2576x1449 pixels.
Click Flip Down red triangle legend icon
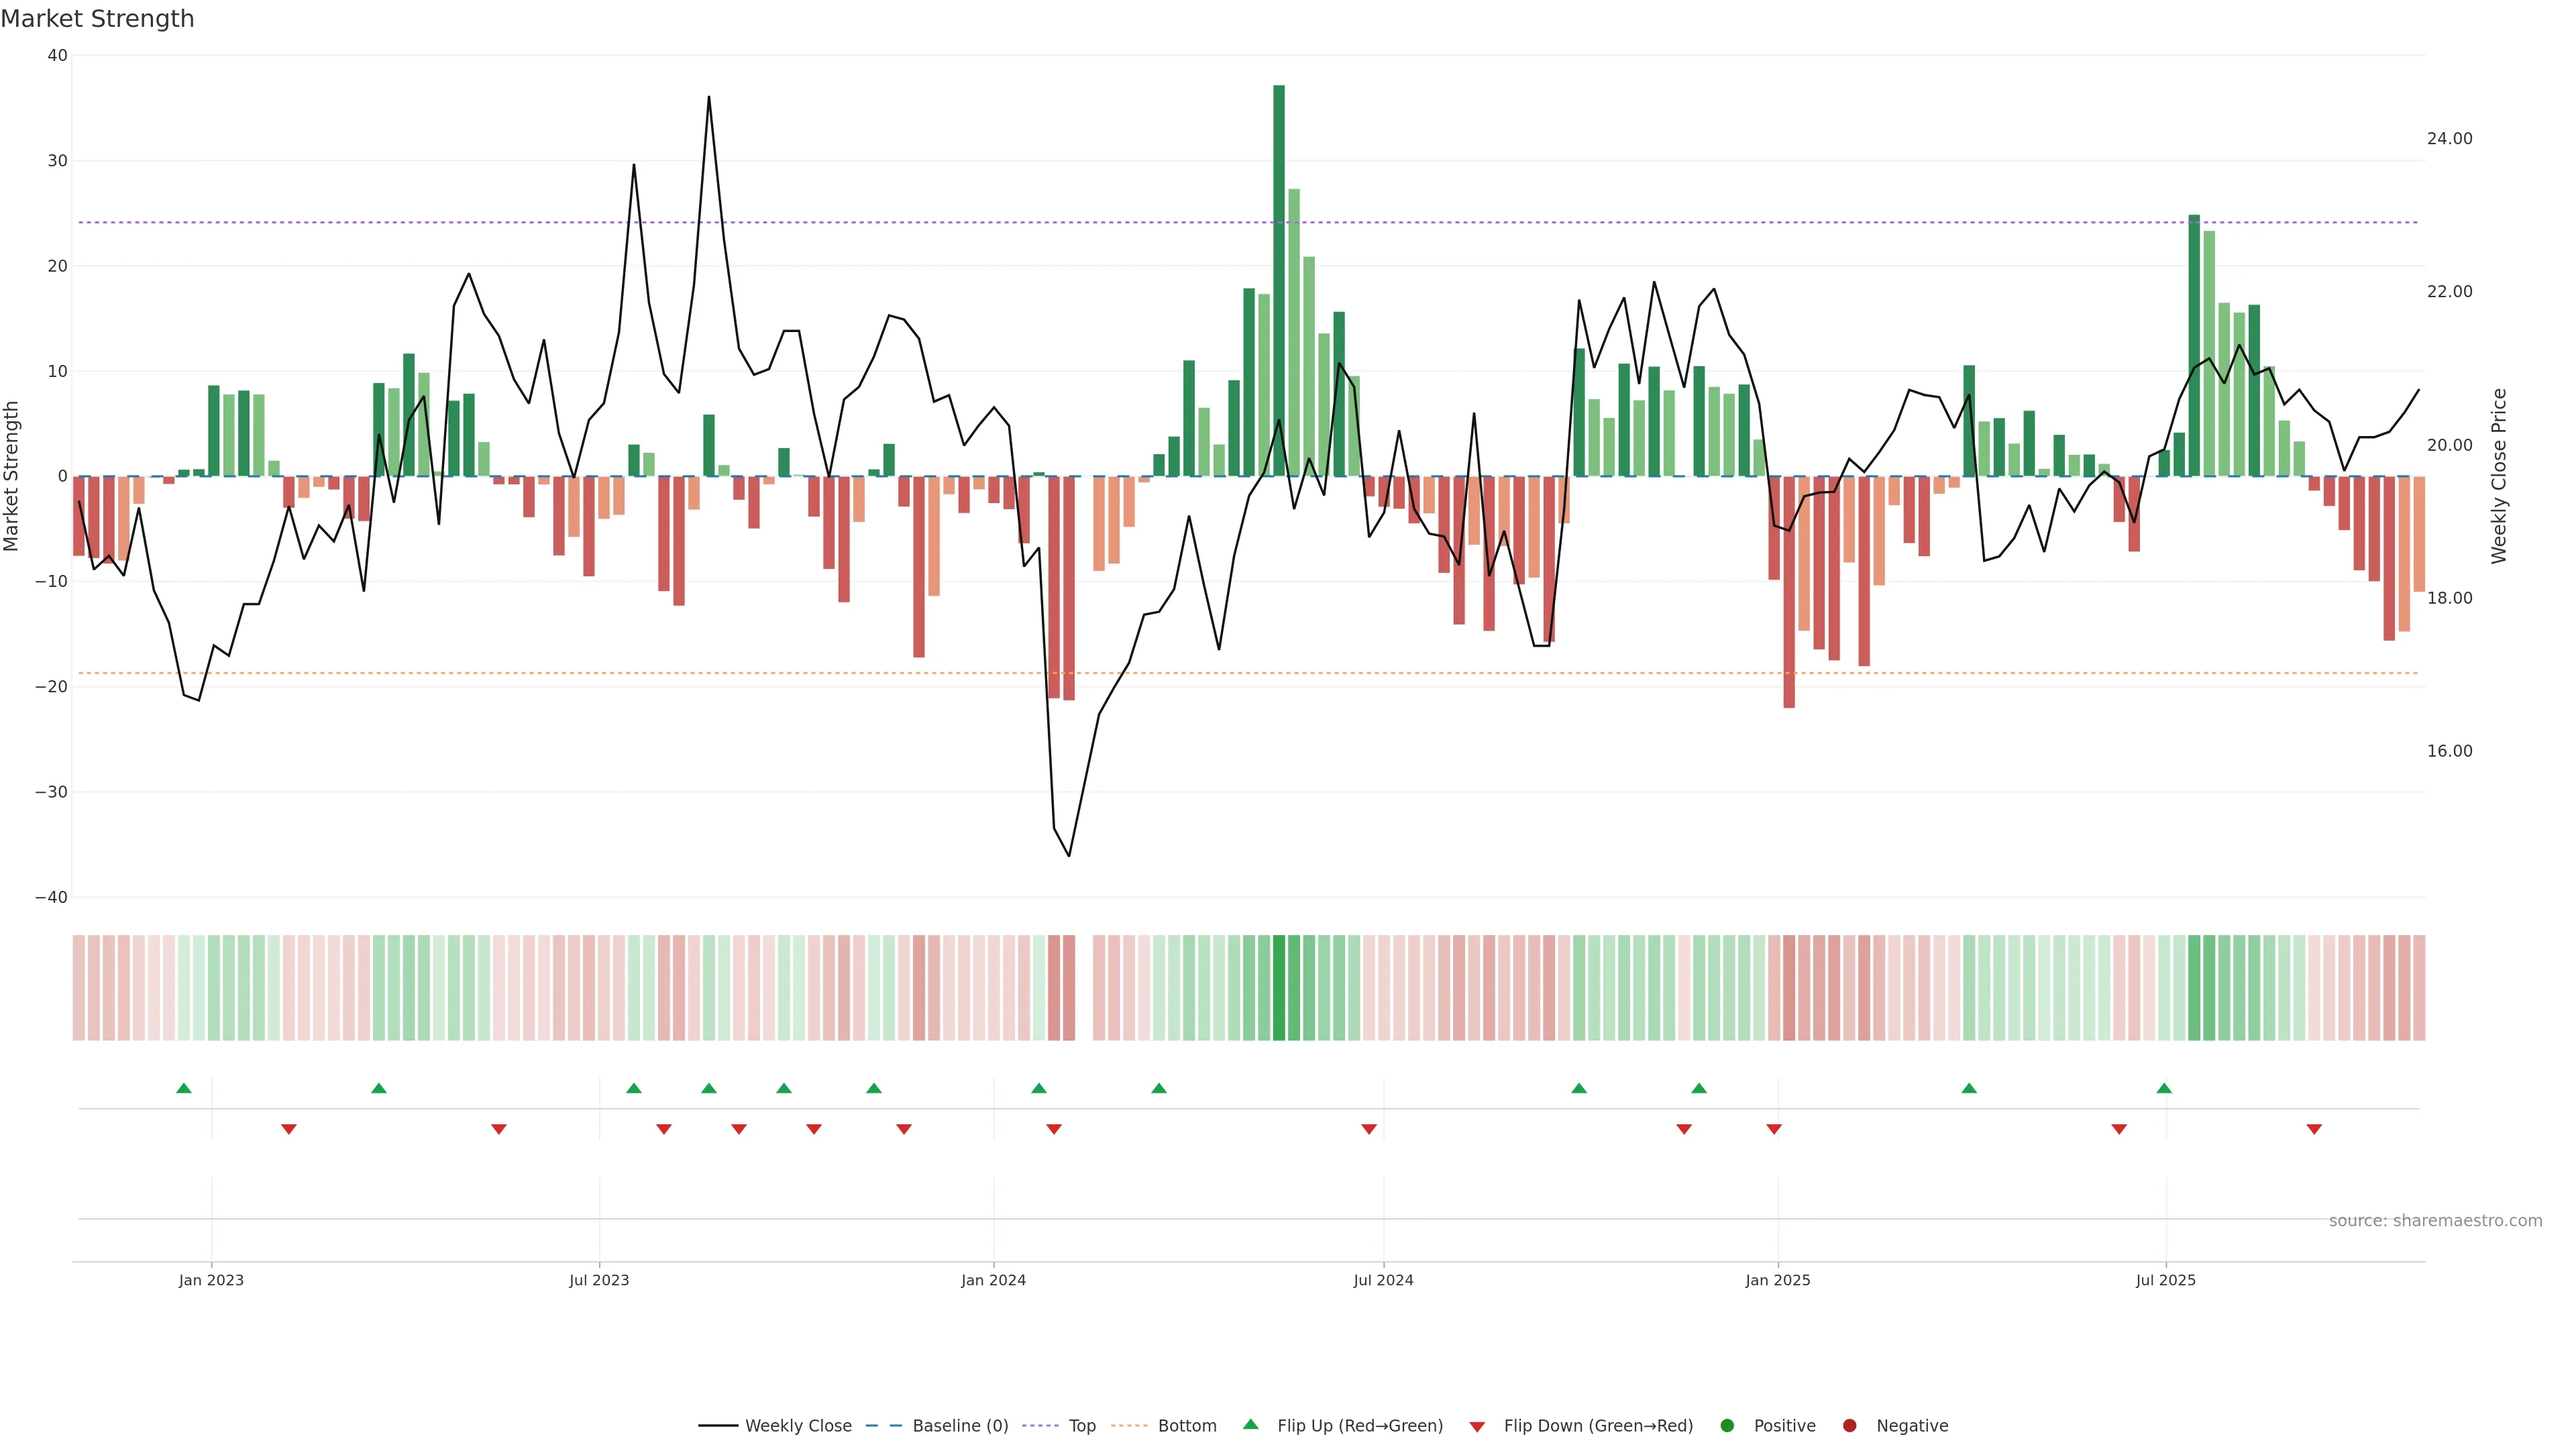coord(1477,1427)
